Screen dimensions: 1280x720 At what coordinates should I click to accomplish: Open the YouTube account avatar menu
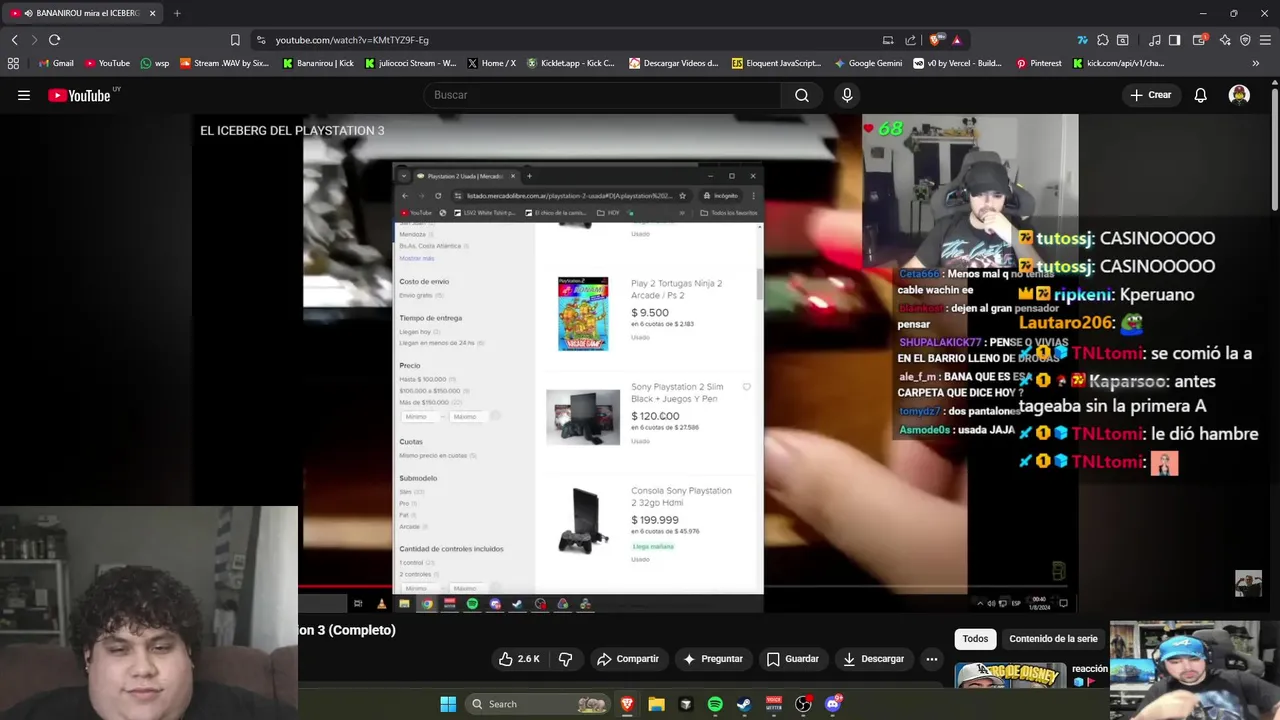point(1239,95)
